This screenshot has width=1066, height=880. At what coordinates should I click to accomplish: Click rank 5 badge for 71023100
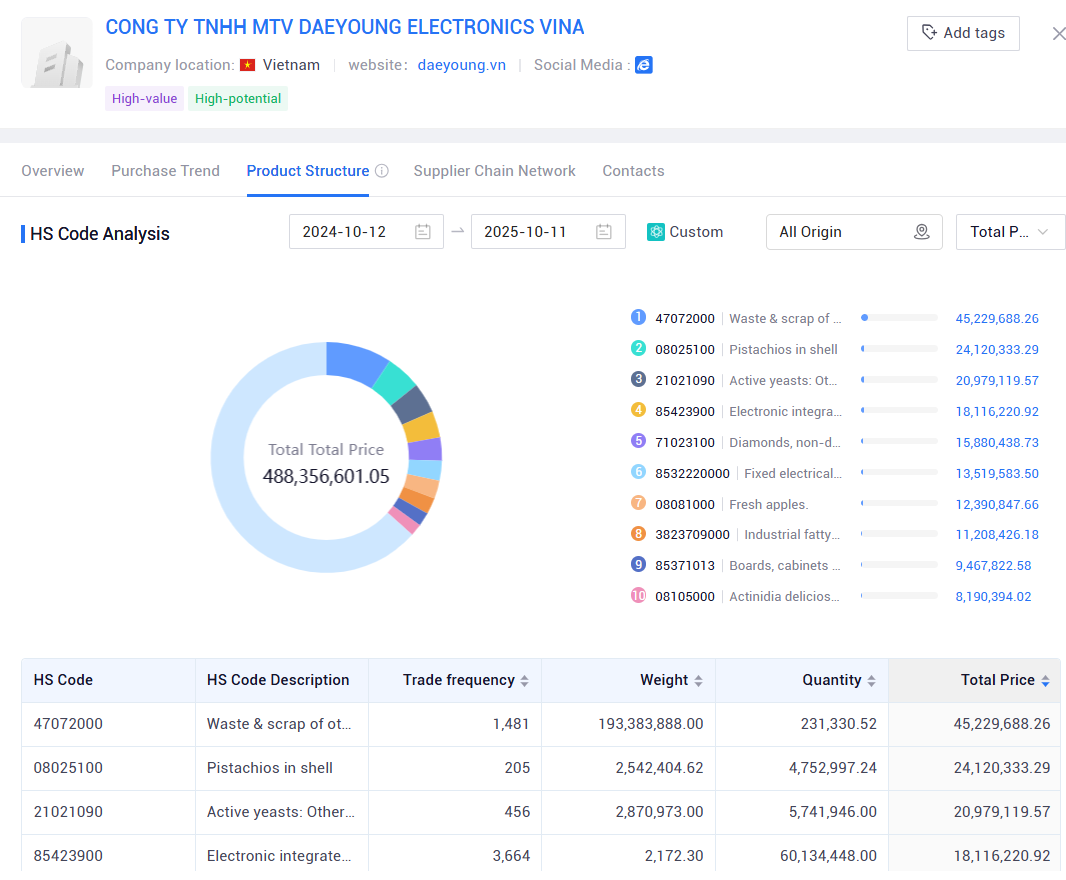pos(638,441)
